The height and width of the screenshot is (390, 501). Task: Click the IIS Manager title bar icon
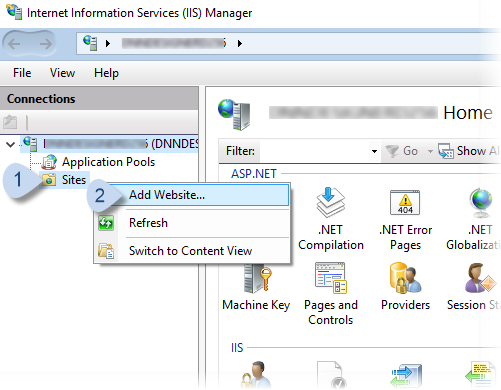14,12
